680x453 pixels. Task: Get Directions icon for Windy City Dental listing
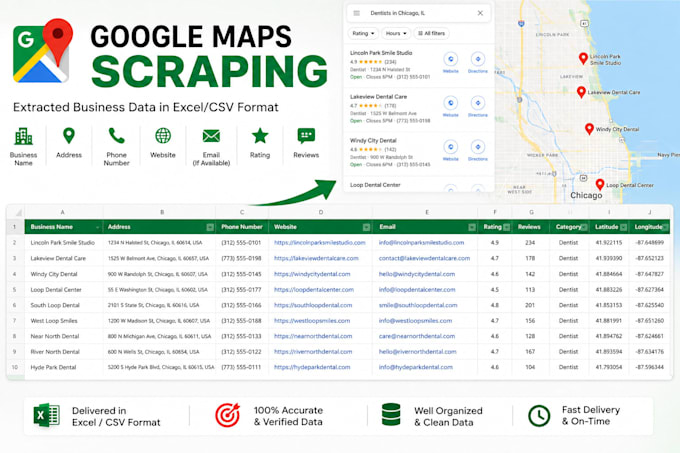click(477, 147)
